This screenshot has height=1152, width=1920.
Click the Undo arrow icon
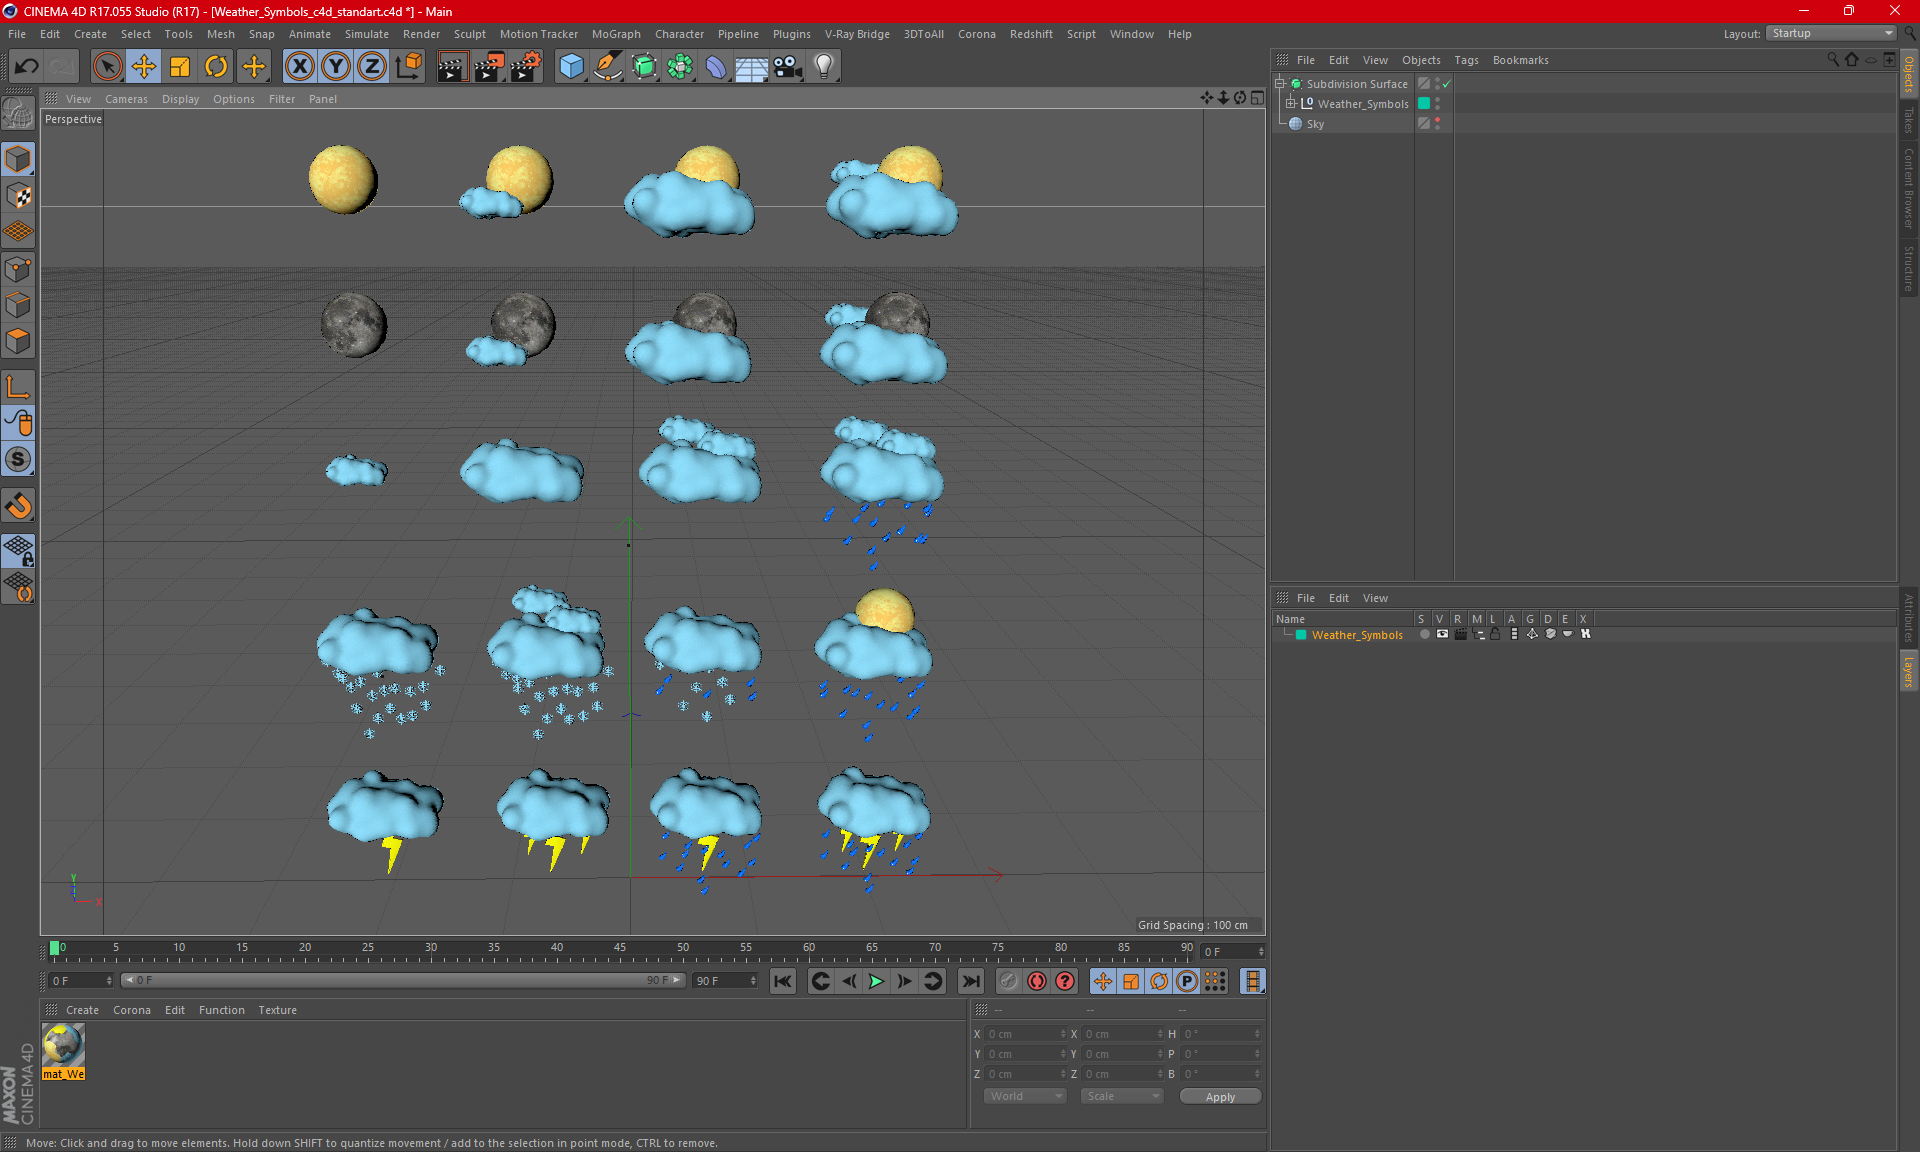point(27,66)
